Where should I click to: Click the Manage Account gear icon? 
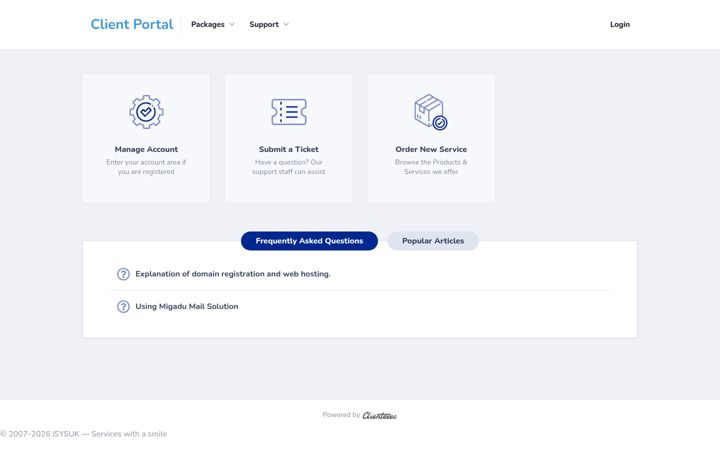146,112
